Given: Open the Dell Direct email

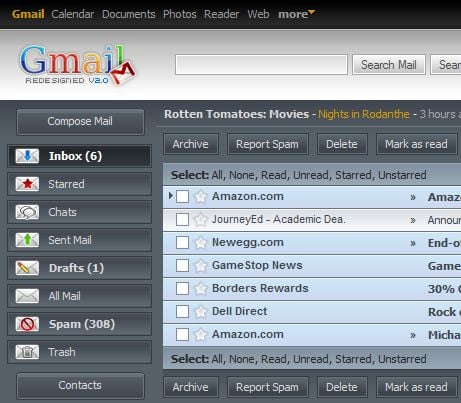Looking at the screenshot, I should pyautogui.click(x=312, y=312).
